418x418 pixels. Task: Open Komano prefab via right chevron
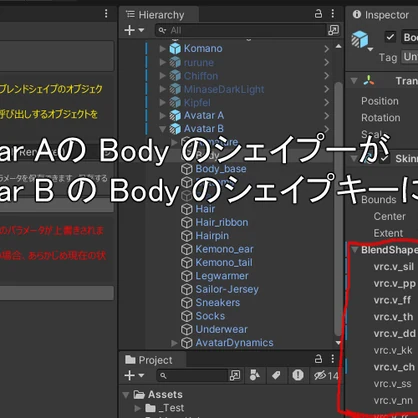[327, 49]
